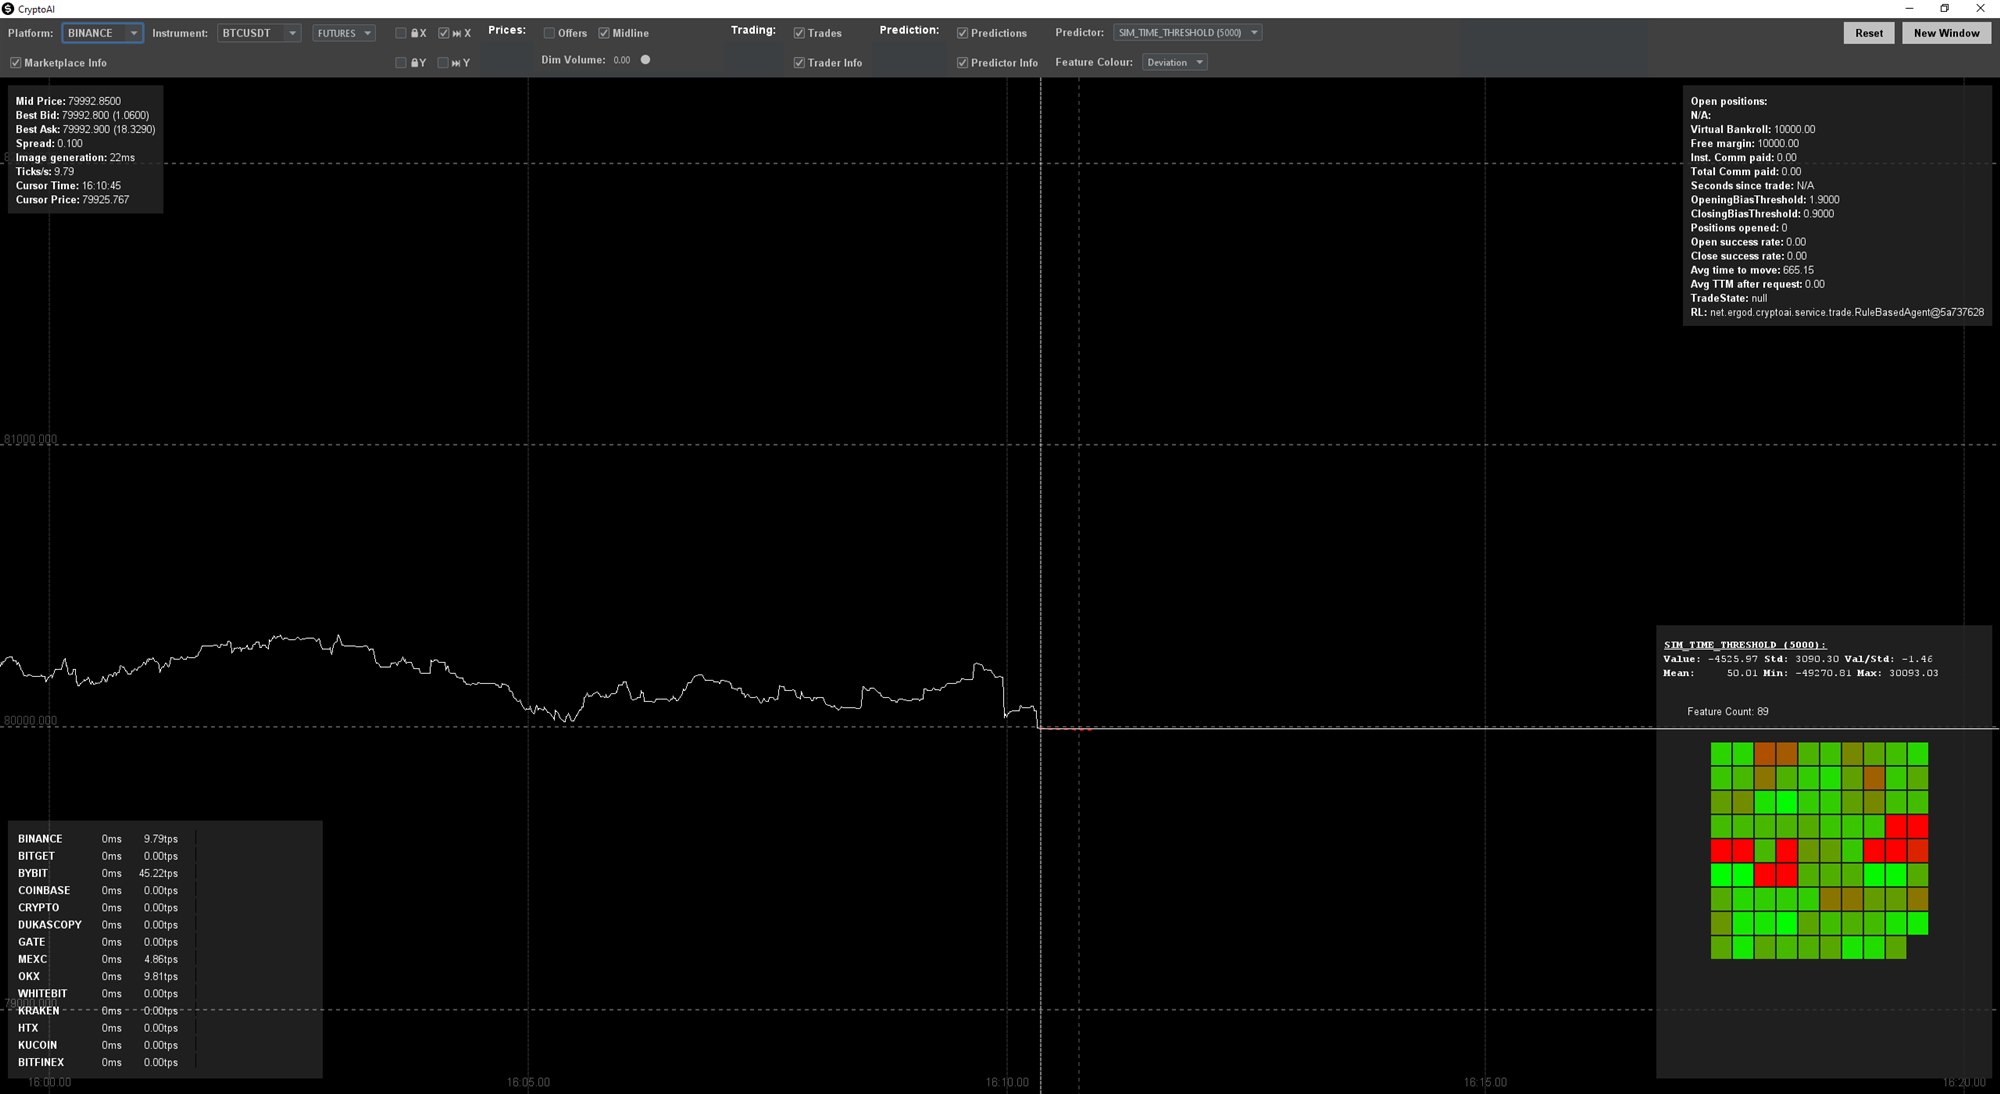Enable the lock Y axis checkbox
The width and height of the screenshot is (2000, 1094).
tap(401, 63)
